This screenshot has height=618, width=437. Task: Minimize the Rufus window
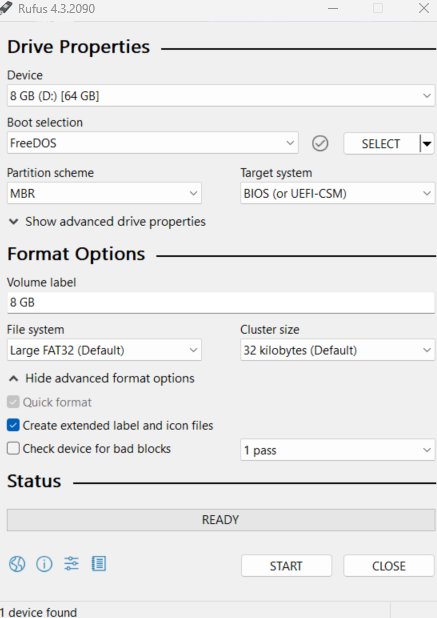click(x=333, y=8)
